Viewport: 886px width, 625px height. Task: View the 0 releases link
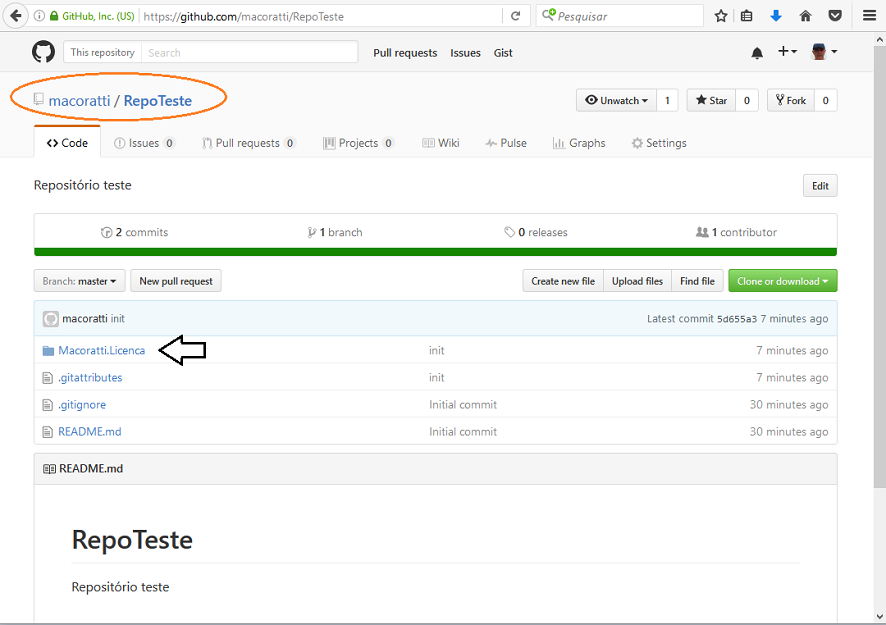[536, 232]
